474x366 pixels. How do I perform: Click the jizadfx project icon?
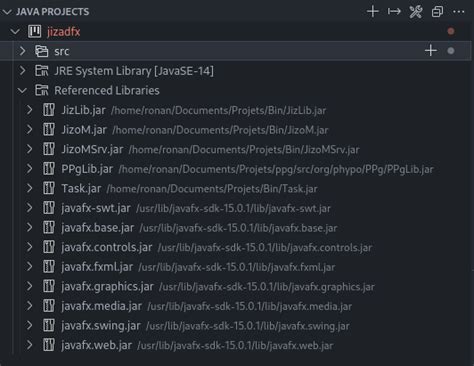(35, 32)
